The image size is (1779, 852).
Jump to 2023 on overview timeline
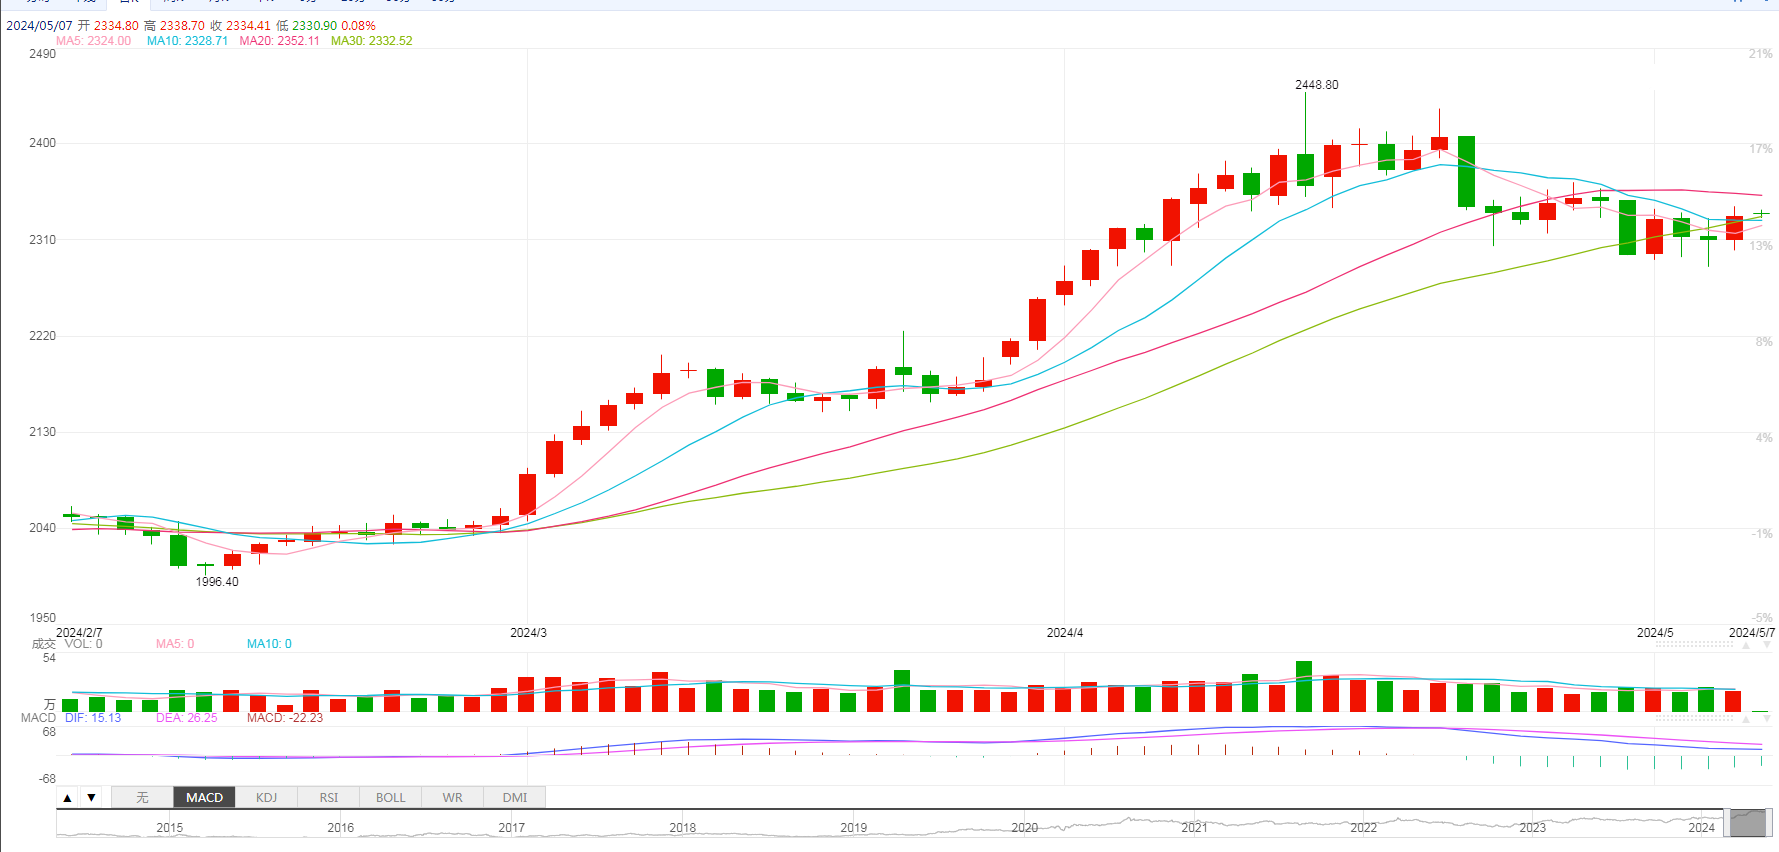(x=1533, y=828)
